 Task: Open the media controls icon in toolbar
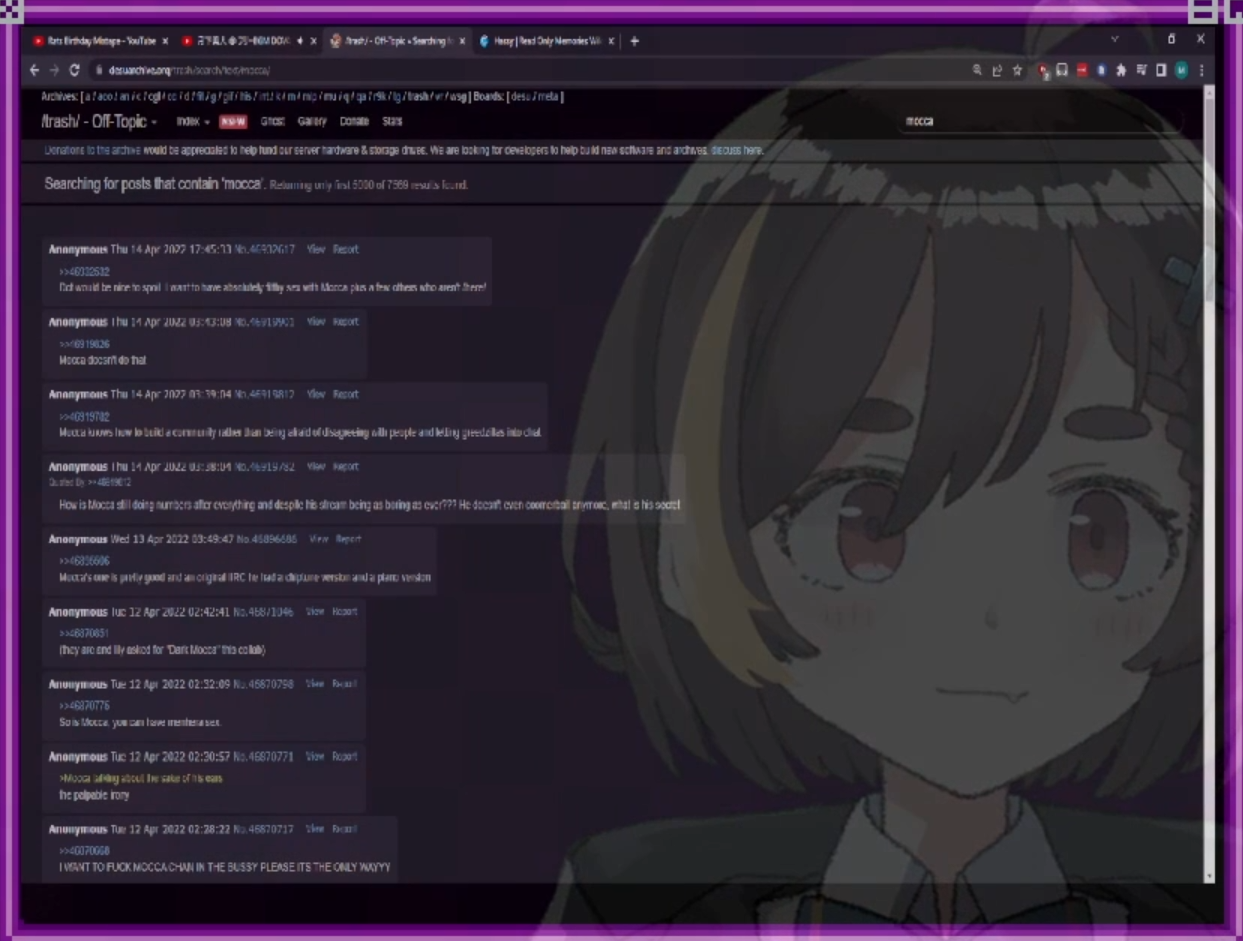click(x=1141, y=70)
